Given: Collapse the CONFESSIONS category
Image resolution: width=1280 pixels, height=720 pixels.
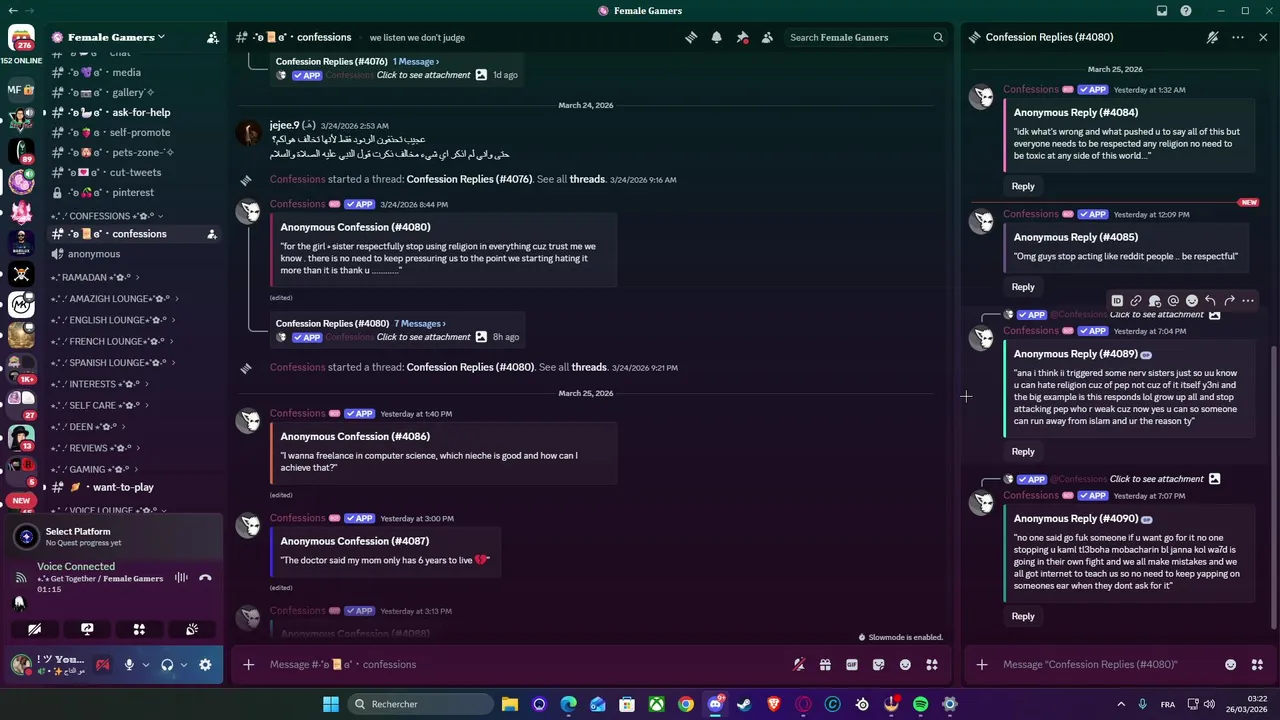Looking at the screenshot, I should click(108, 216).
